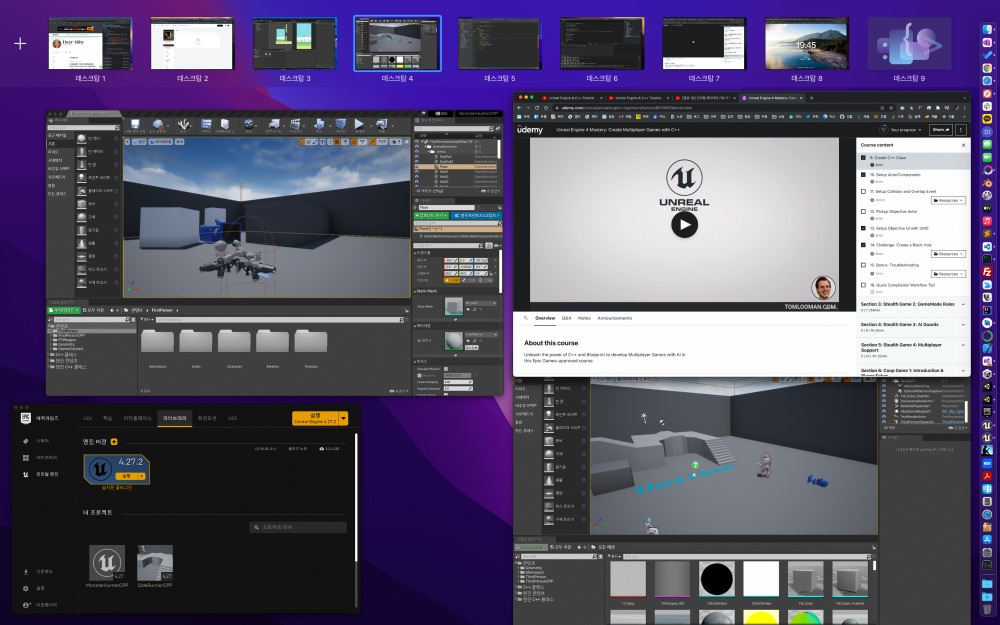
Task: Toggle checkbox for Challenge: Create a Black Hole
Action: coord(864,245)
